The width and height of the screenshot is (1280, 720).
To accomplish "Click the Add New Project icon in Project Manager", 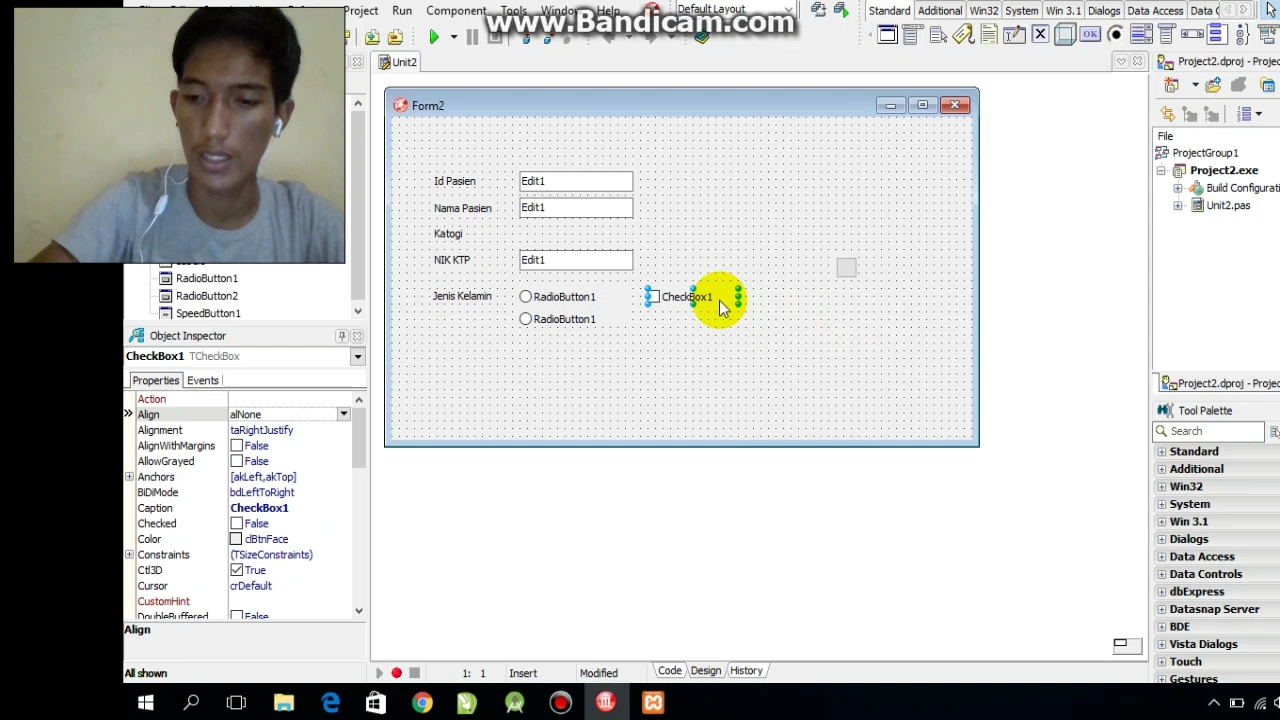I will 1170,86.
